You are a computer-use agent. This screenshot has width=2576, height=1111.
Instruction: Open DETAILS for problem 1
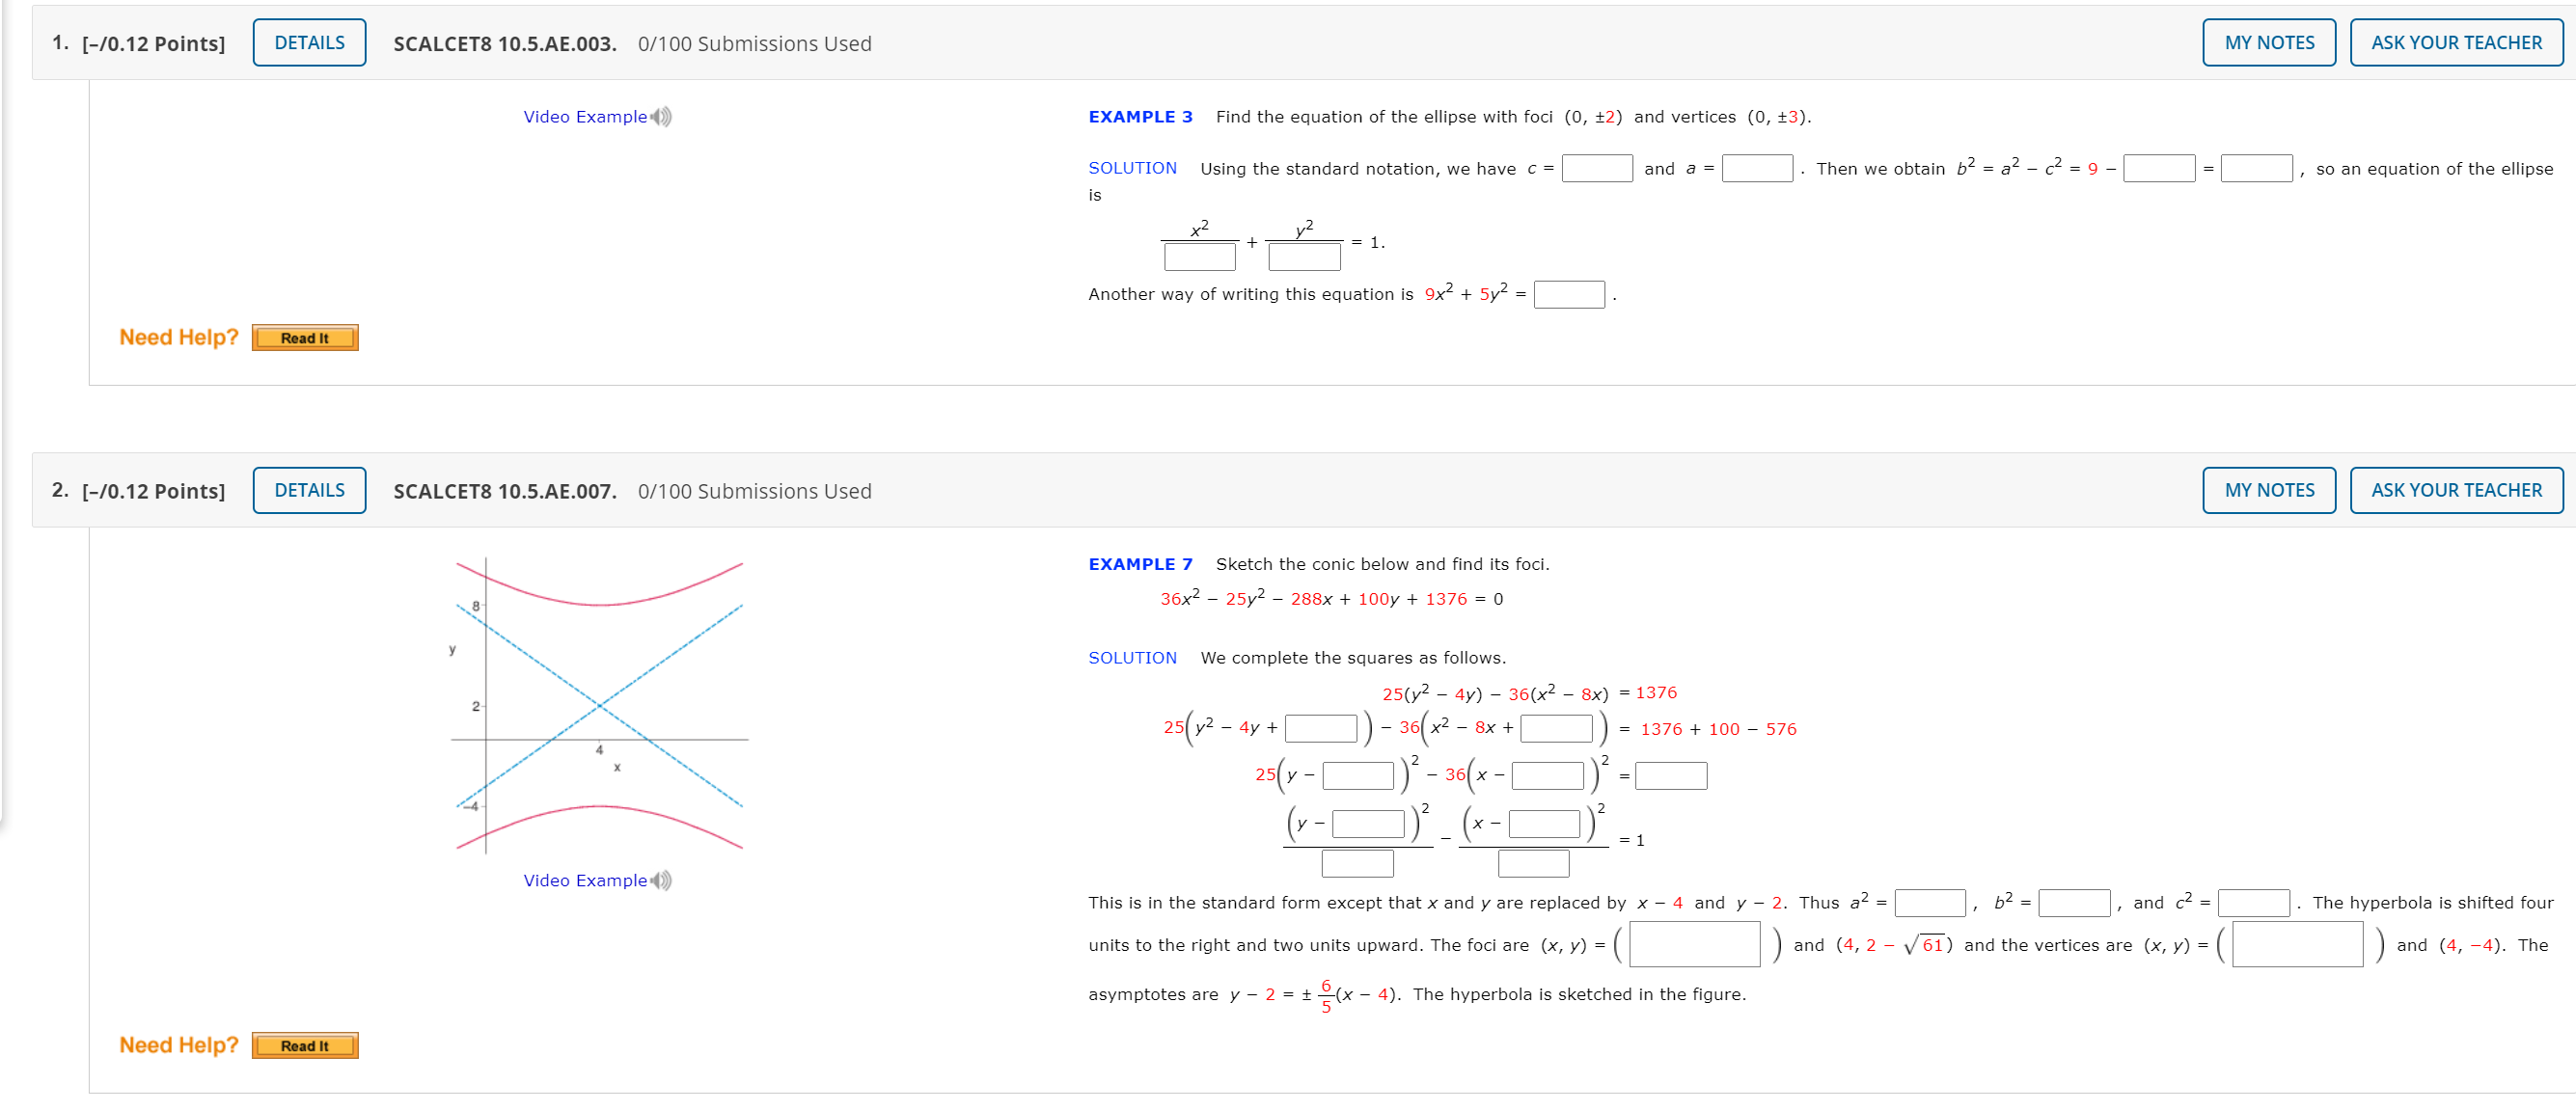point(308,42)
